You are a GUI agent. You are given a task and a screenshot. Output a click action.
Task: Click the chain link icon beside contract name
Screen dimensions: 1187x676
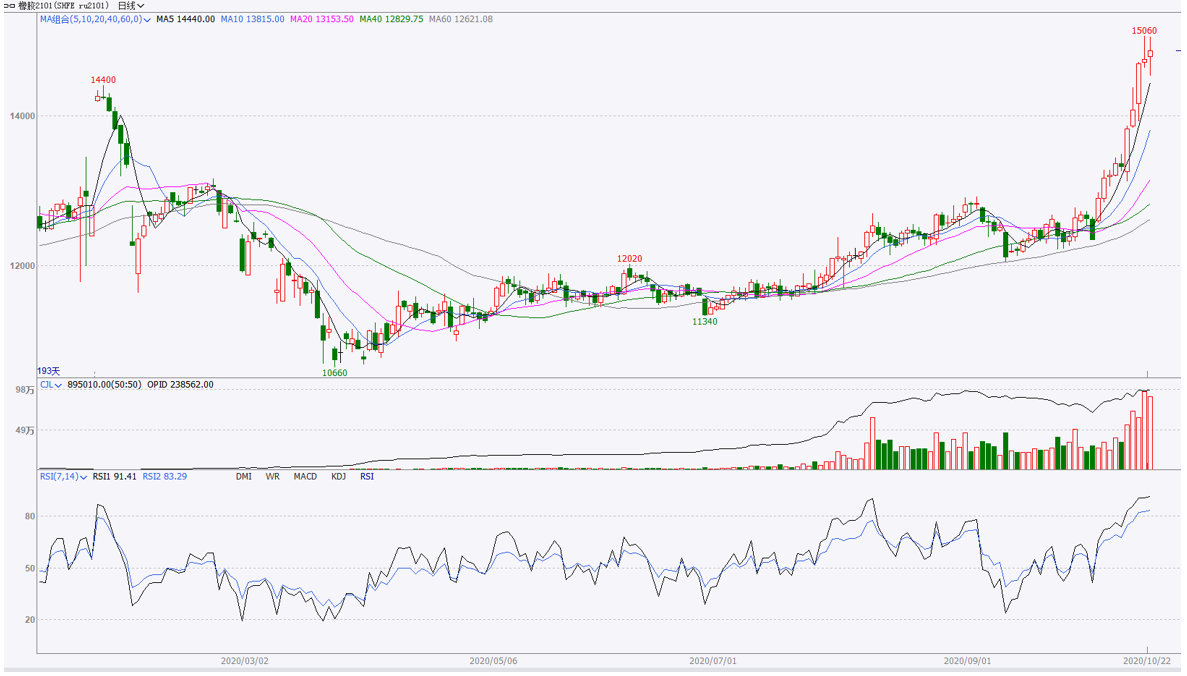tap(10, 6)
